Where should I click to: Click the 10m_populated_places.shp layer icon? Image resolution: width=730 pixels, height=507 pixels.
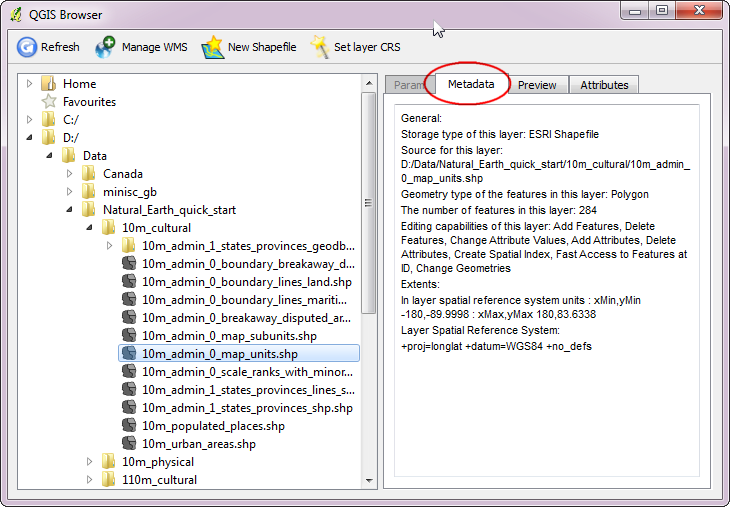(129, 426)
